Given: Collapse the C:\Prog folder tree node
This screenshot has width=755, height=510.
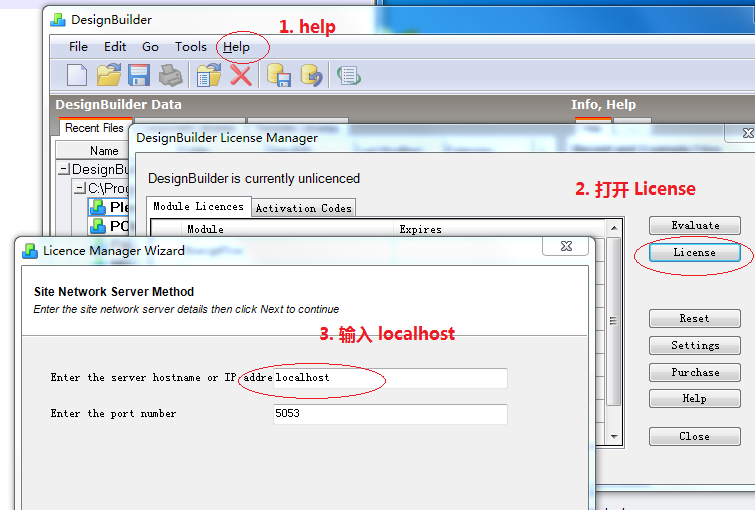Looking at the screenshot, I should (x=80, y=188).
